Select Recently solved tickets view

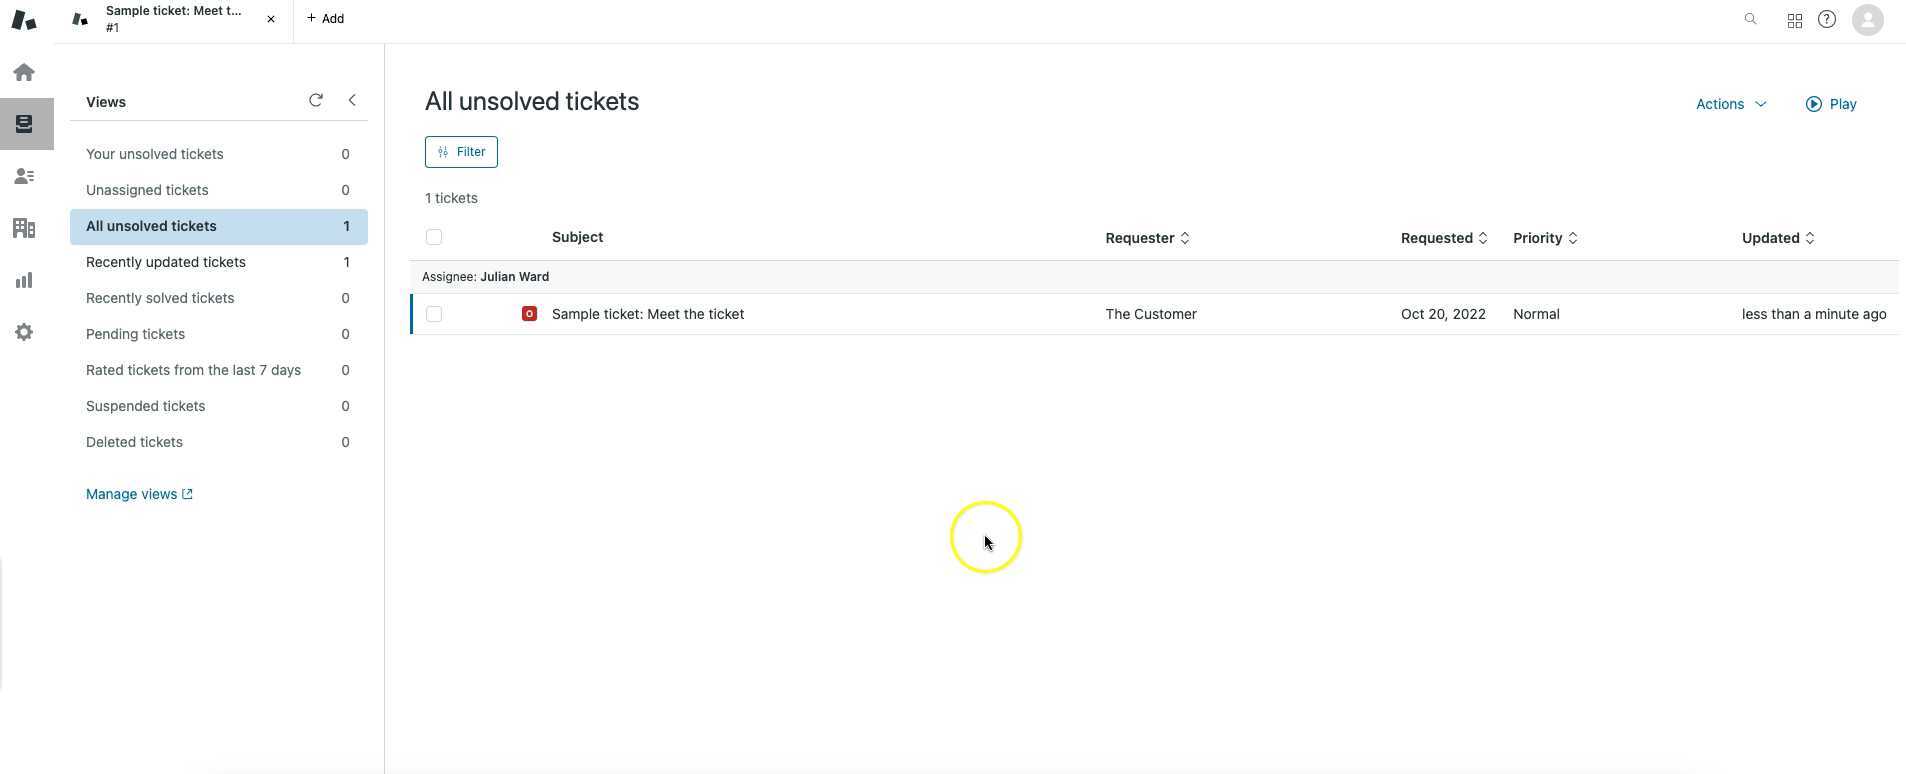coord(218,298)
